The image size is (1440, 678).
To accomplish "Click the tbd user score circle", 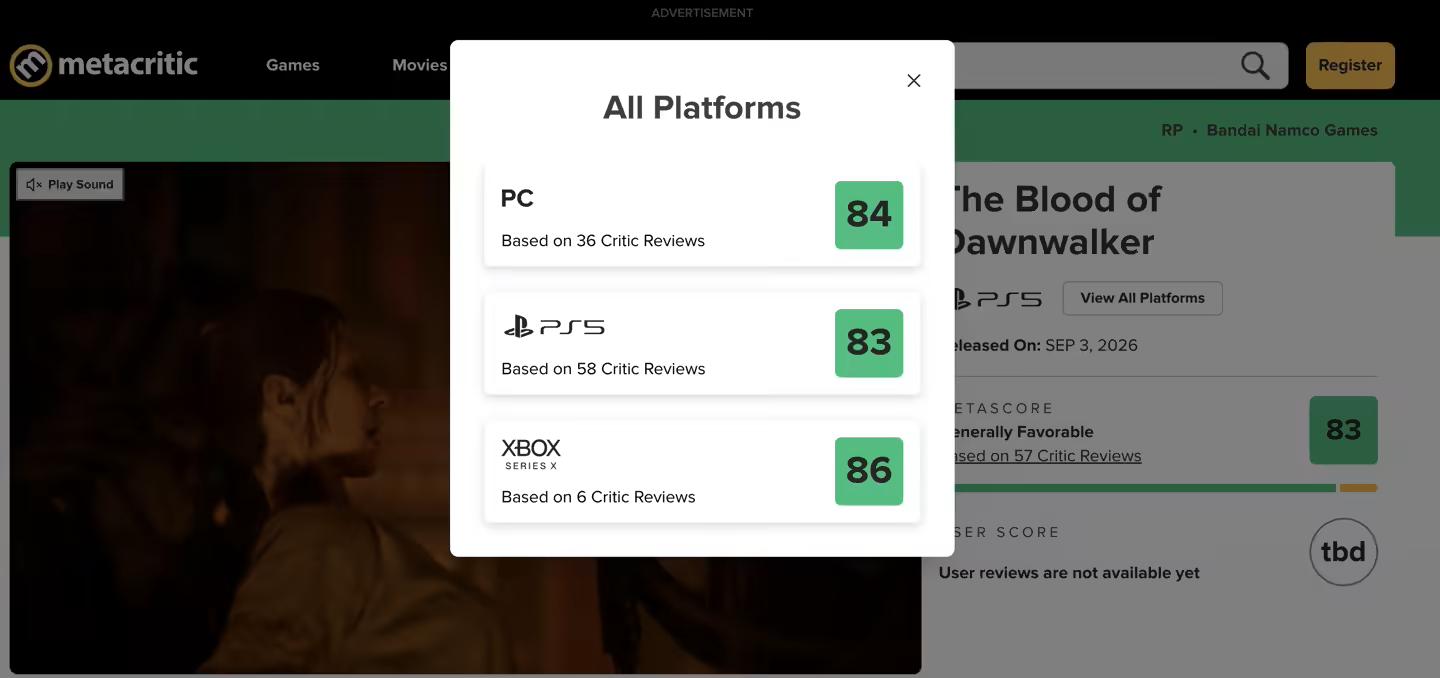I will [x=1343, y=551].
